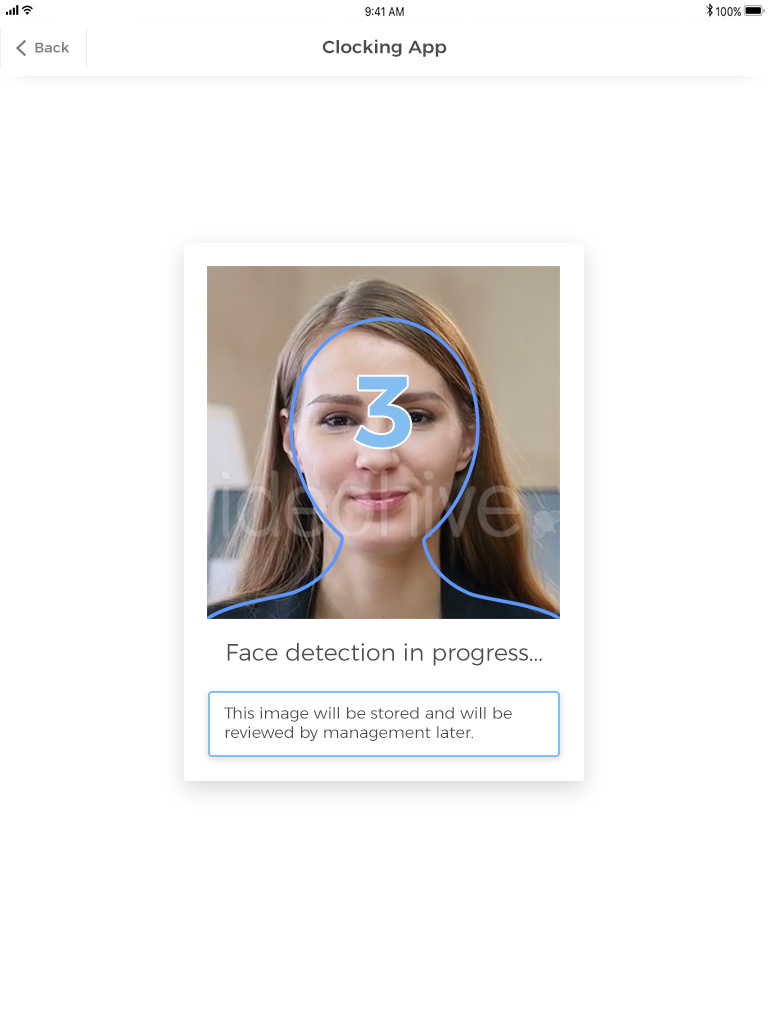The height and width of the screenshot is (1024, 768).
Task: Tap the Back chevron arrow icon
Action: pos(21,48)
